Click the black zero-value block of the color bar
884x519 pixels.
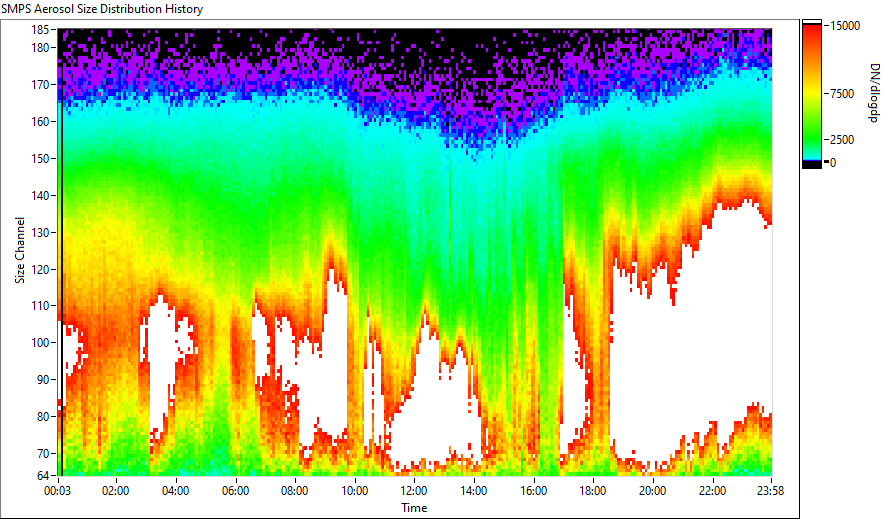tap(812, 165)
